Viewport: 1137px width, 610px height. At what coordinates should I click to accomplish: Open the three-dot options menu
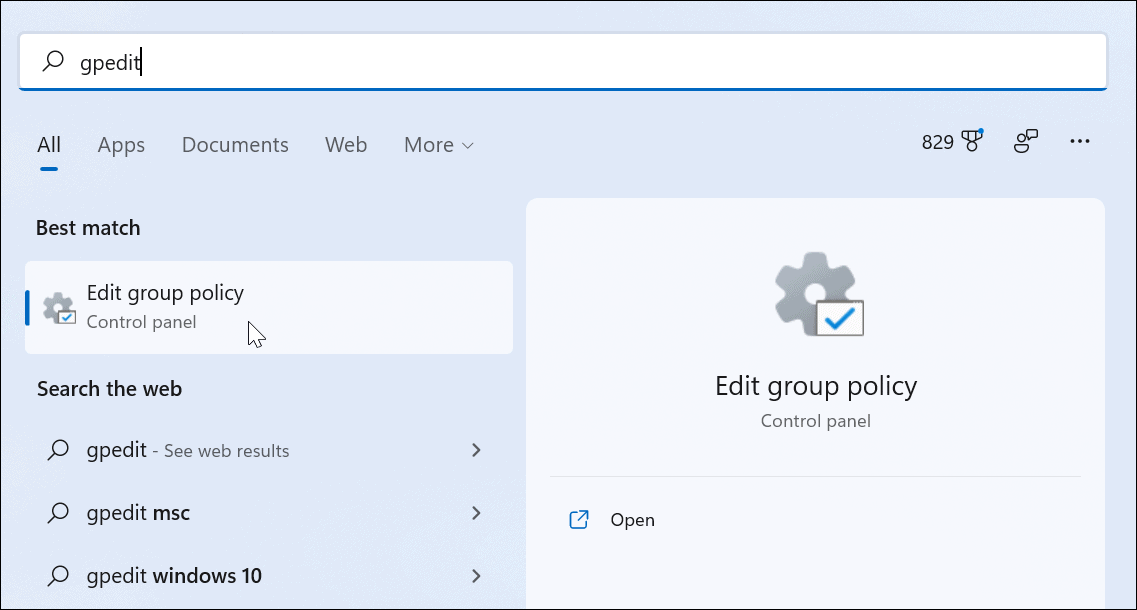(x=1079, y=142)
